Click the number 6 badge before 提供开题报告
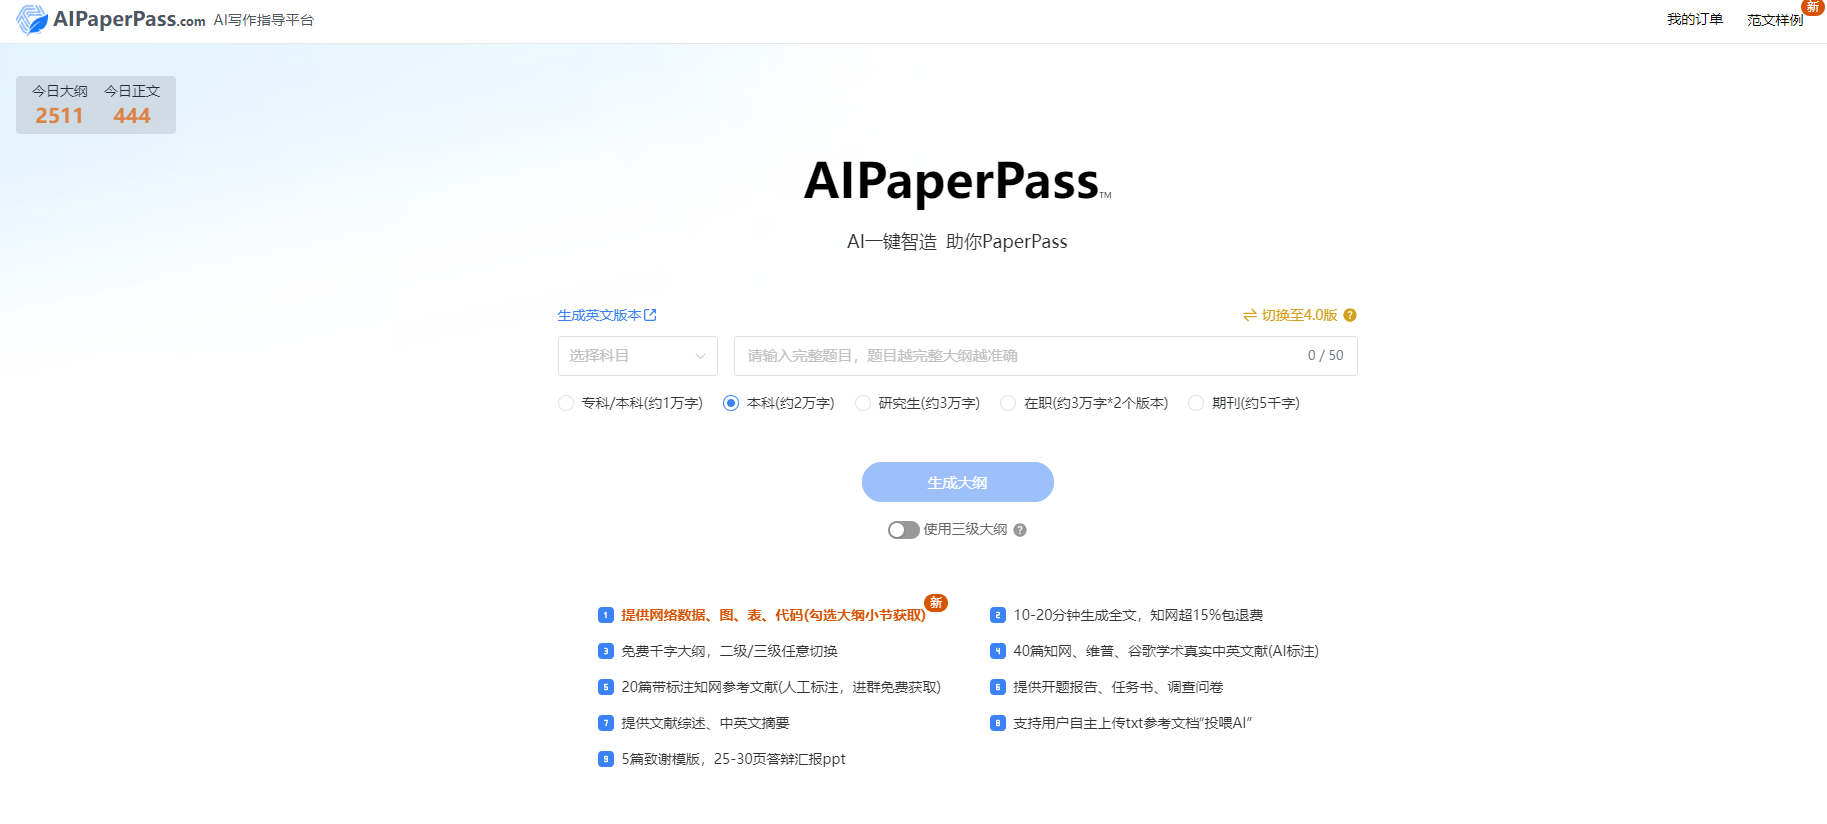This screenshot has height=824, width=1827. click(998, 687)
